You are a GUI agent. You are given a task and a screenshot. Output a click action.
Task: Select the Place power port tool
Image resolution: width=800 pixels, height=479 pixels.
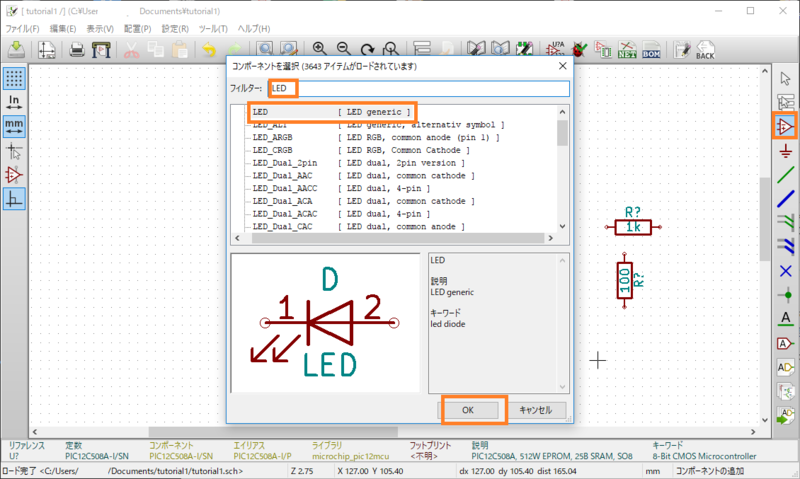(x=786, y=151)
